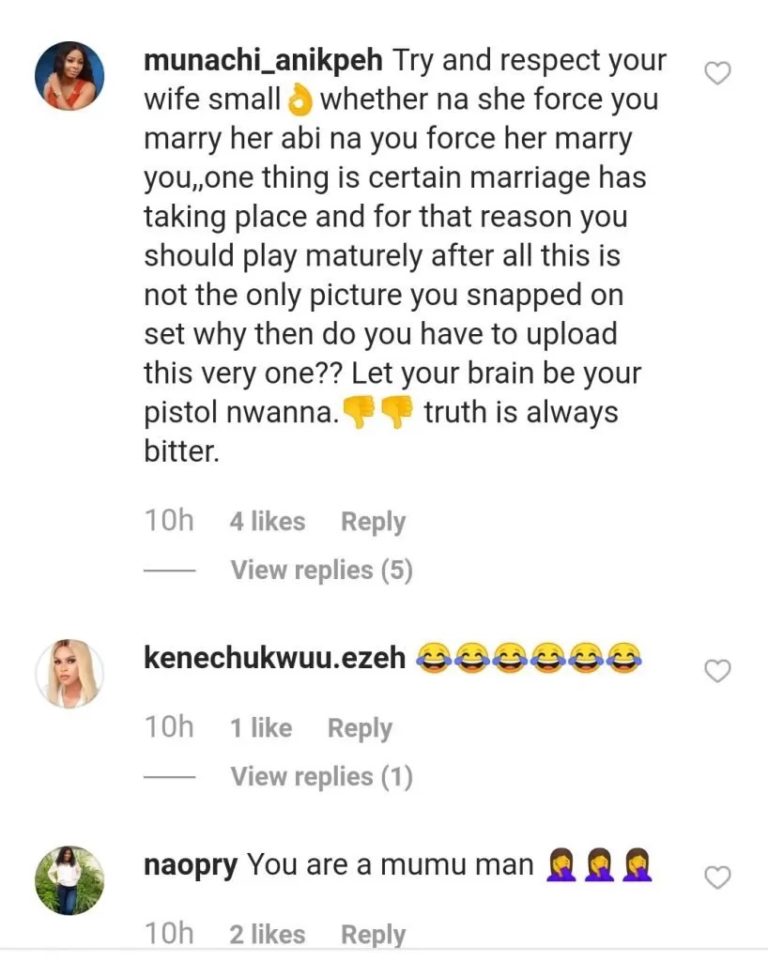Open munachi_anikpeh username link

click(x=263, y=59)
